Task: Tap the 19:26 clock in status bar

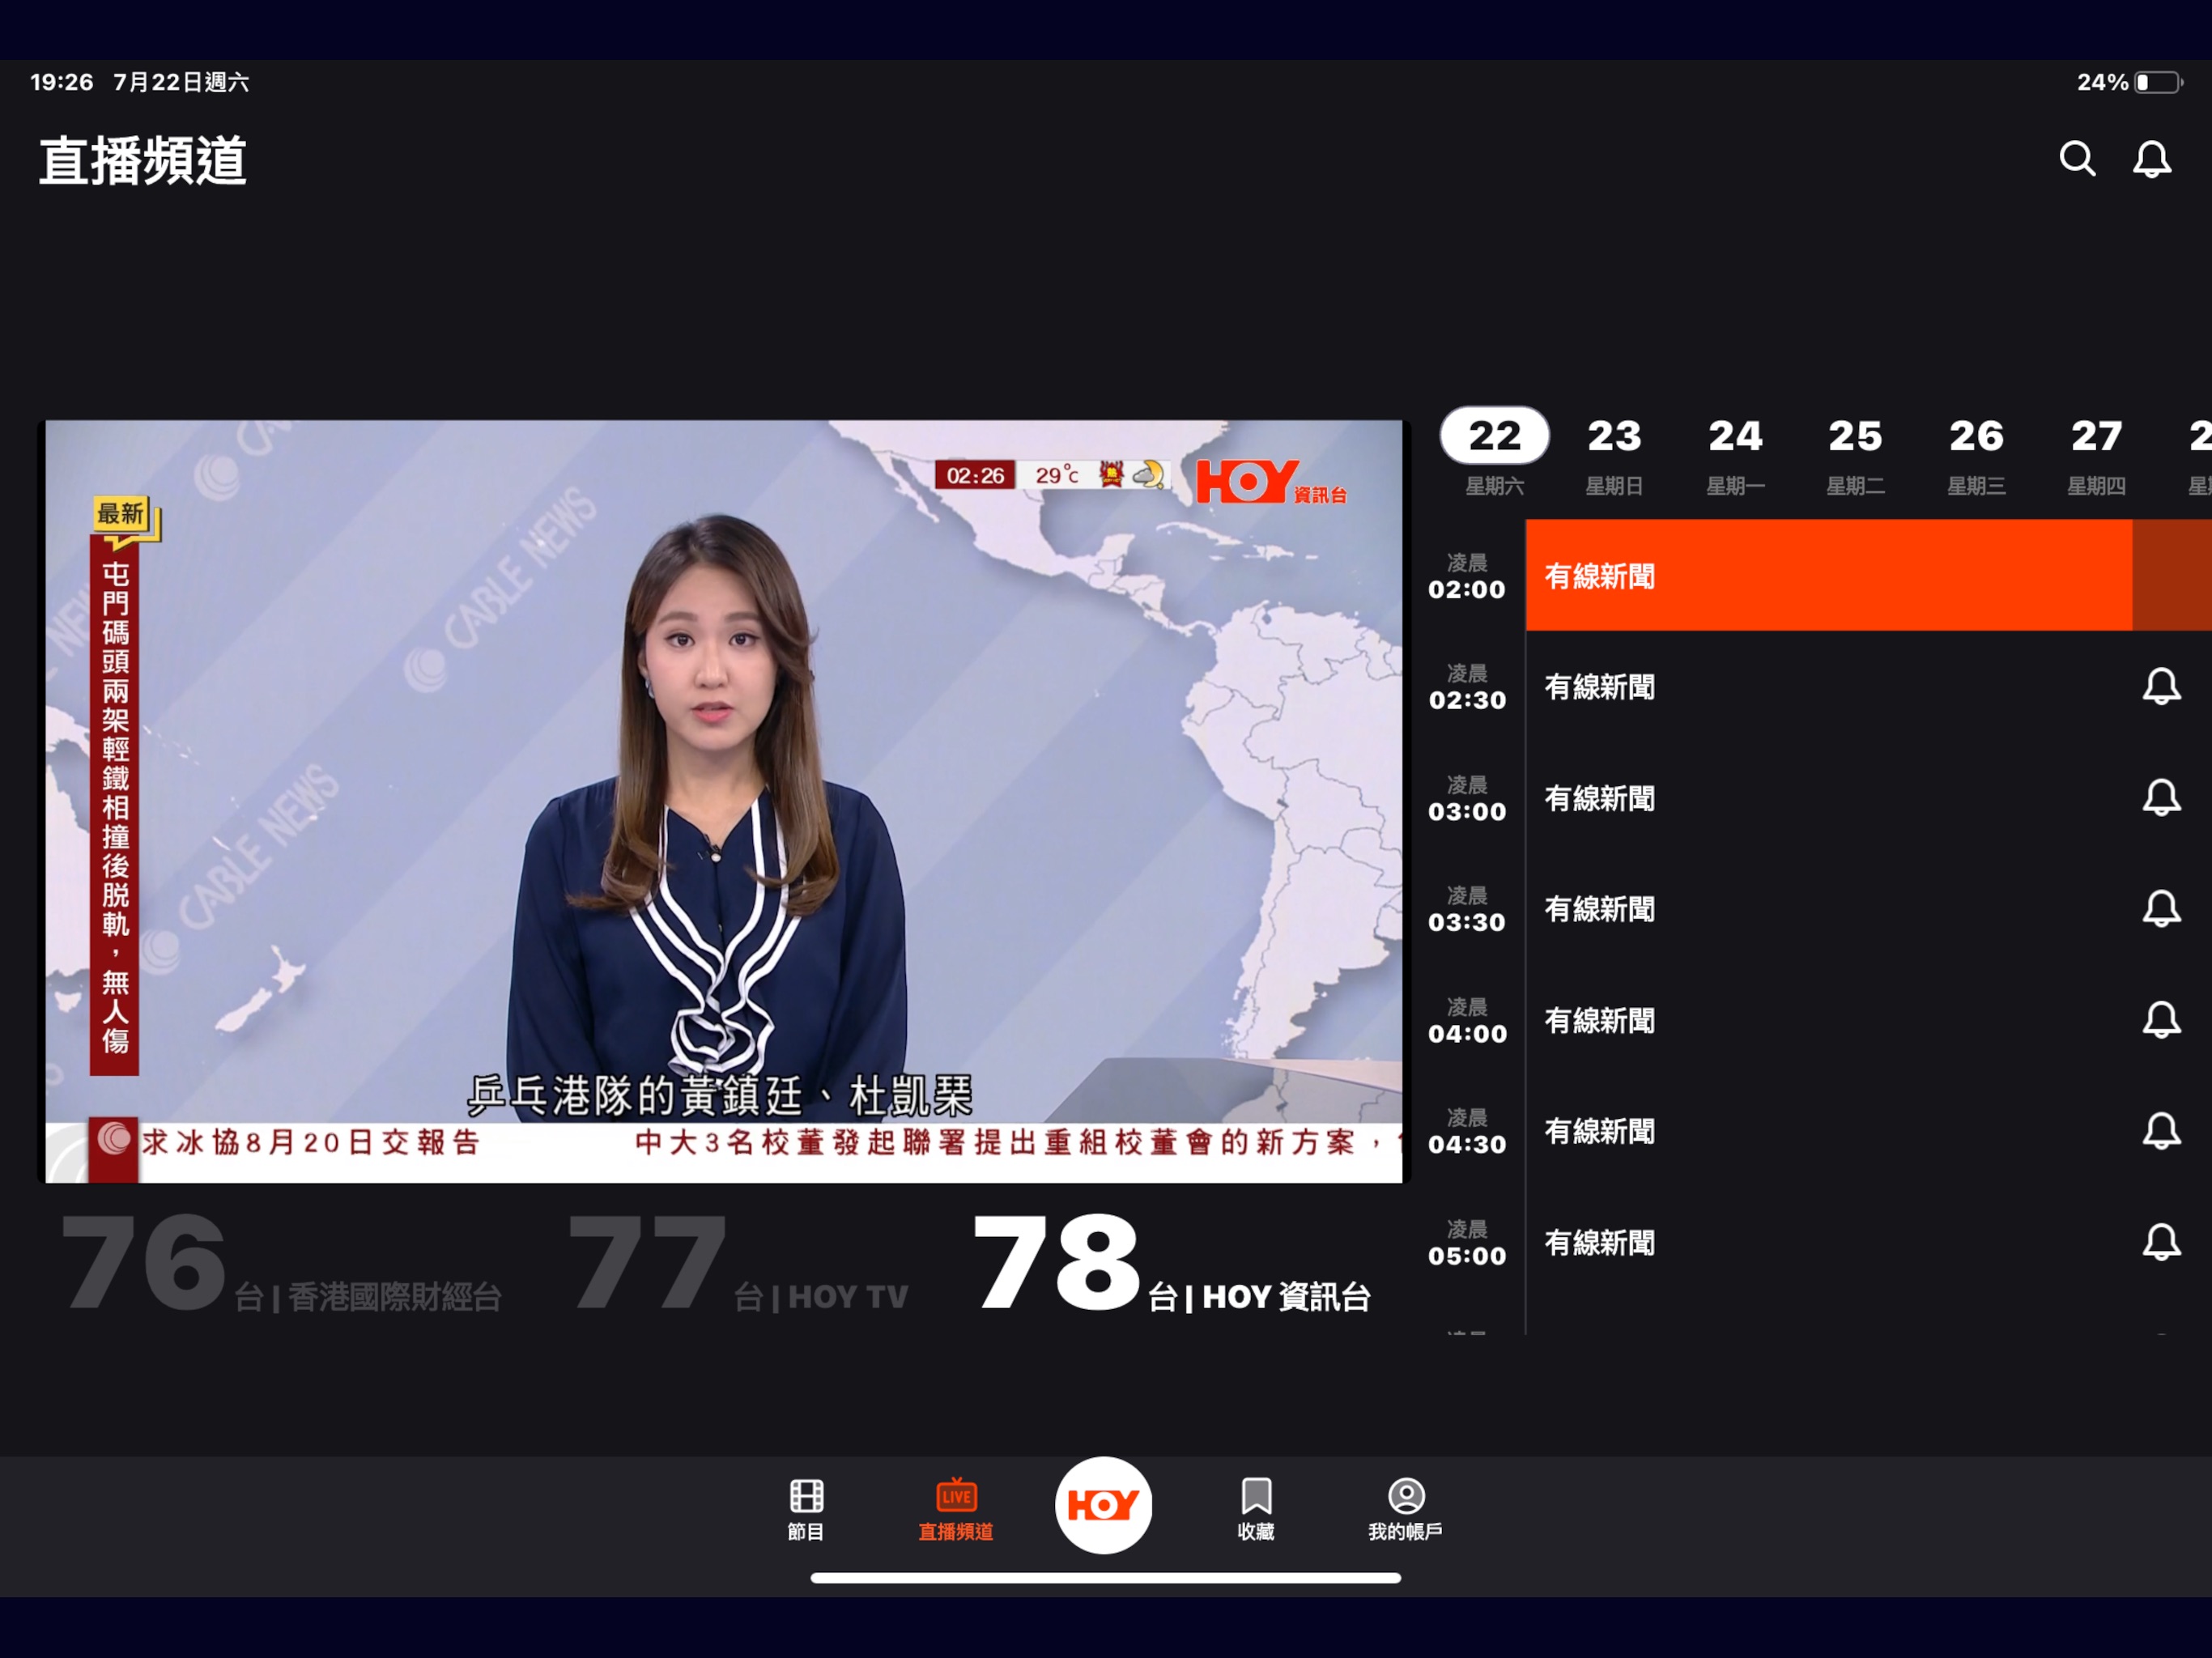Action: click(62, 82)
